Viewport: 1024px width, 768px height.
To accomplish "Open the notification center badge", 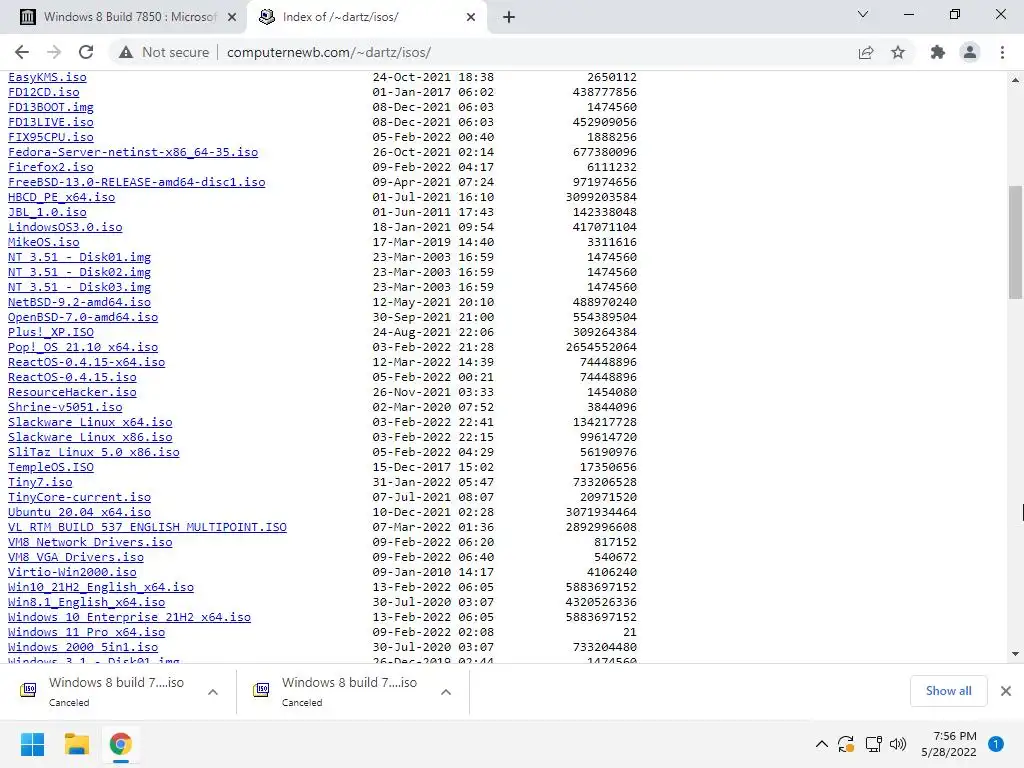I will [x=996, y=744].
